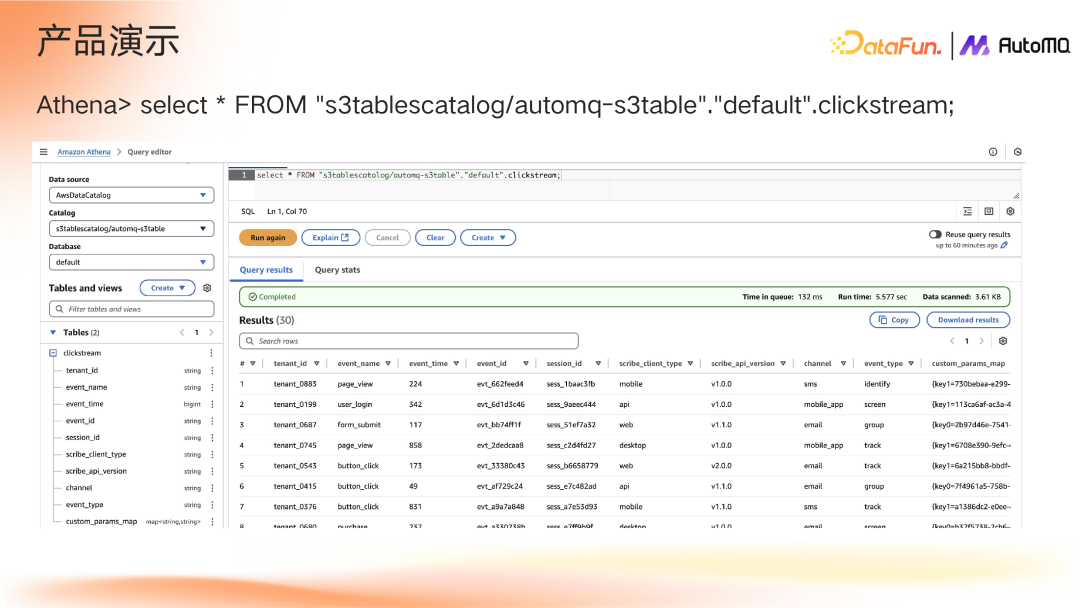
Task: Go to previous results page arrow
Action: pyautogui.click(x=952, y=341)
